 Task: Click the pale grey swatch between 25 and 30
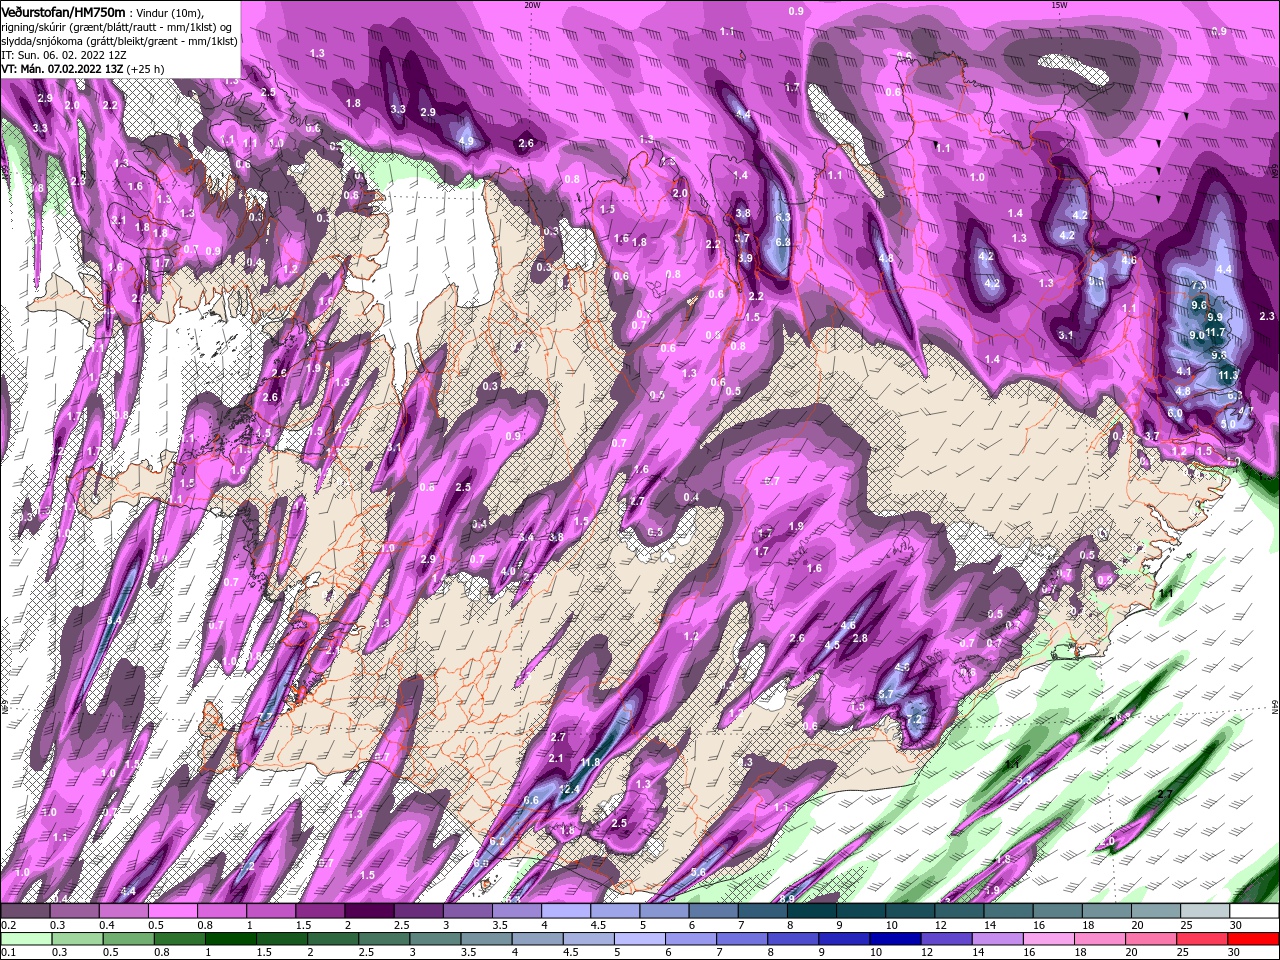point(1205,911)
